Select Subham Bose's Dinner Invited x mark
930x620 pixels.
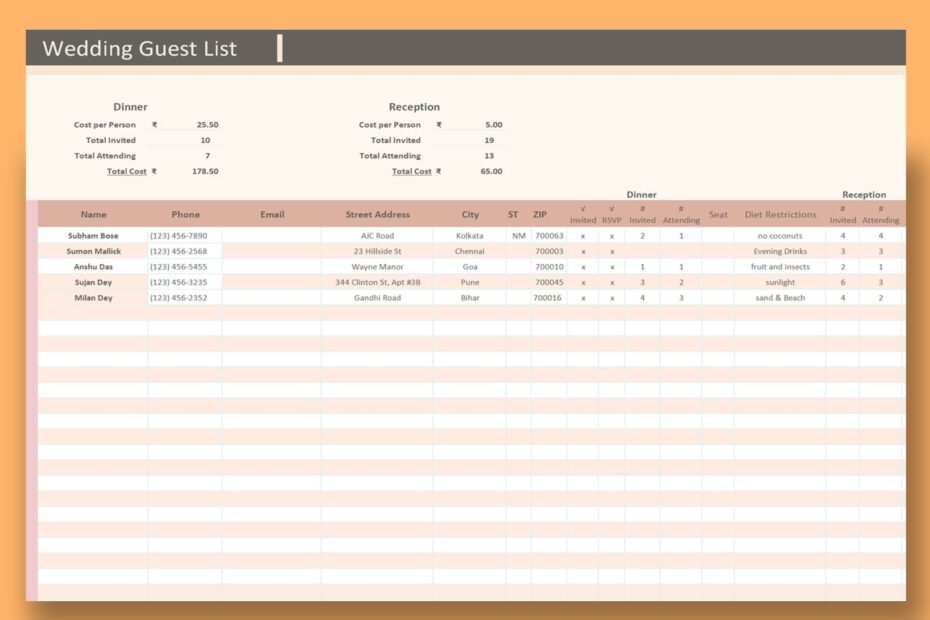(x=583, y=235)
